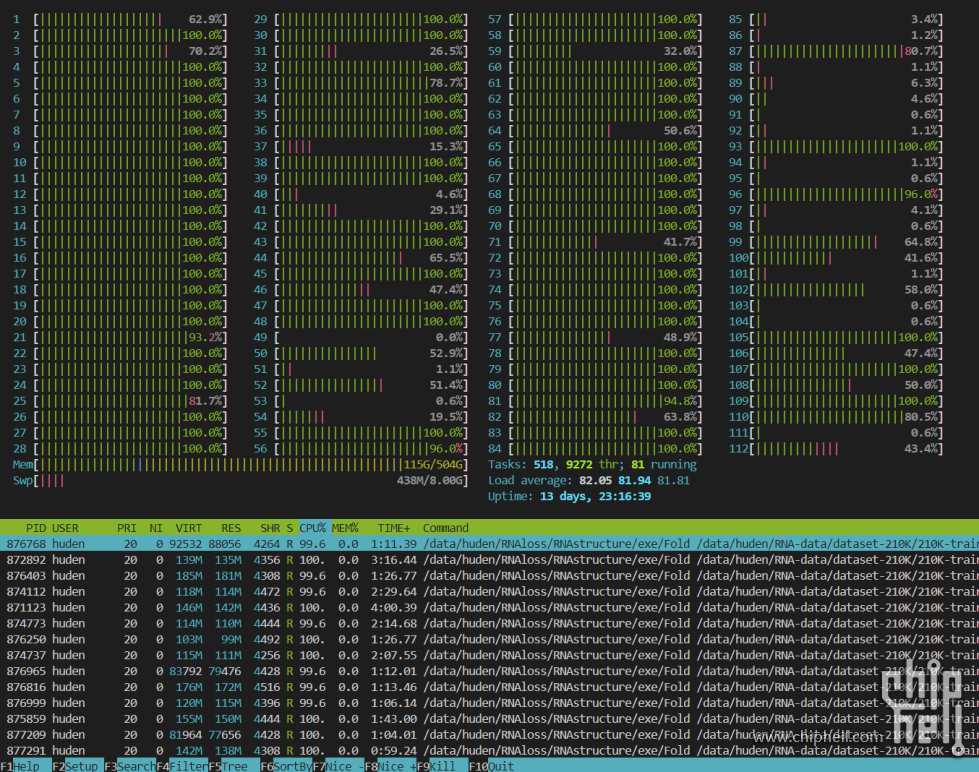This screenshot has width=979, height=772.
Task: Click the CPU 37 meter showing 15.3%
Action: point(361,147)
